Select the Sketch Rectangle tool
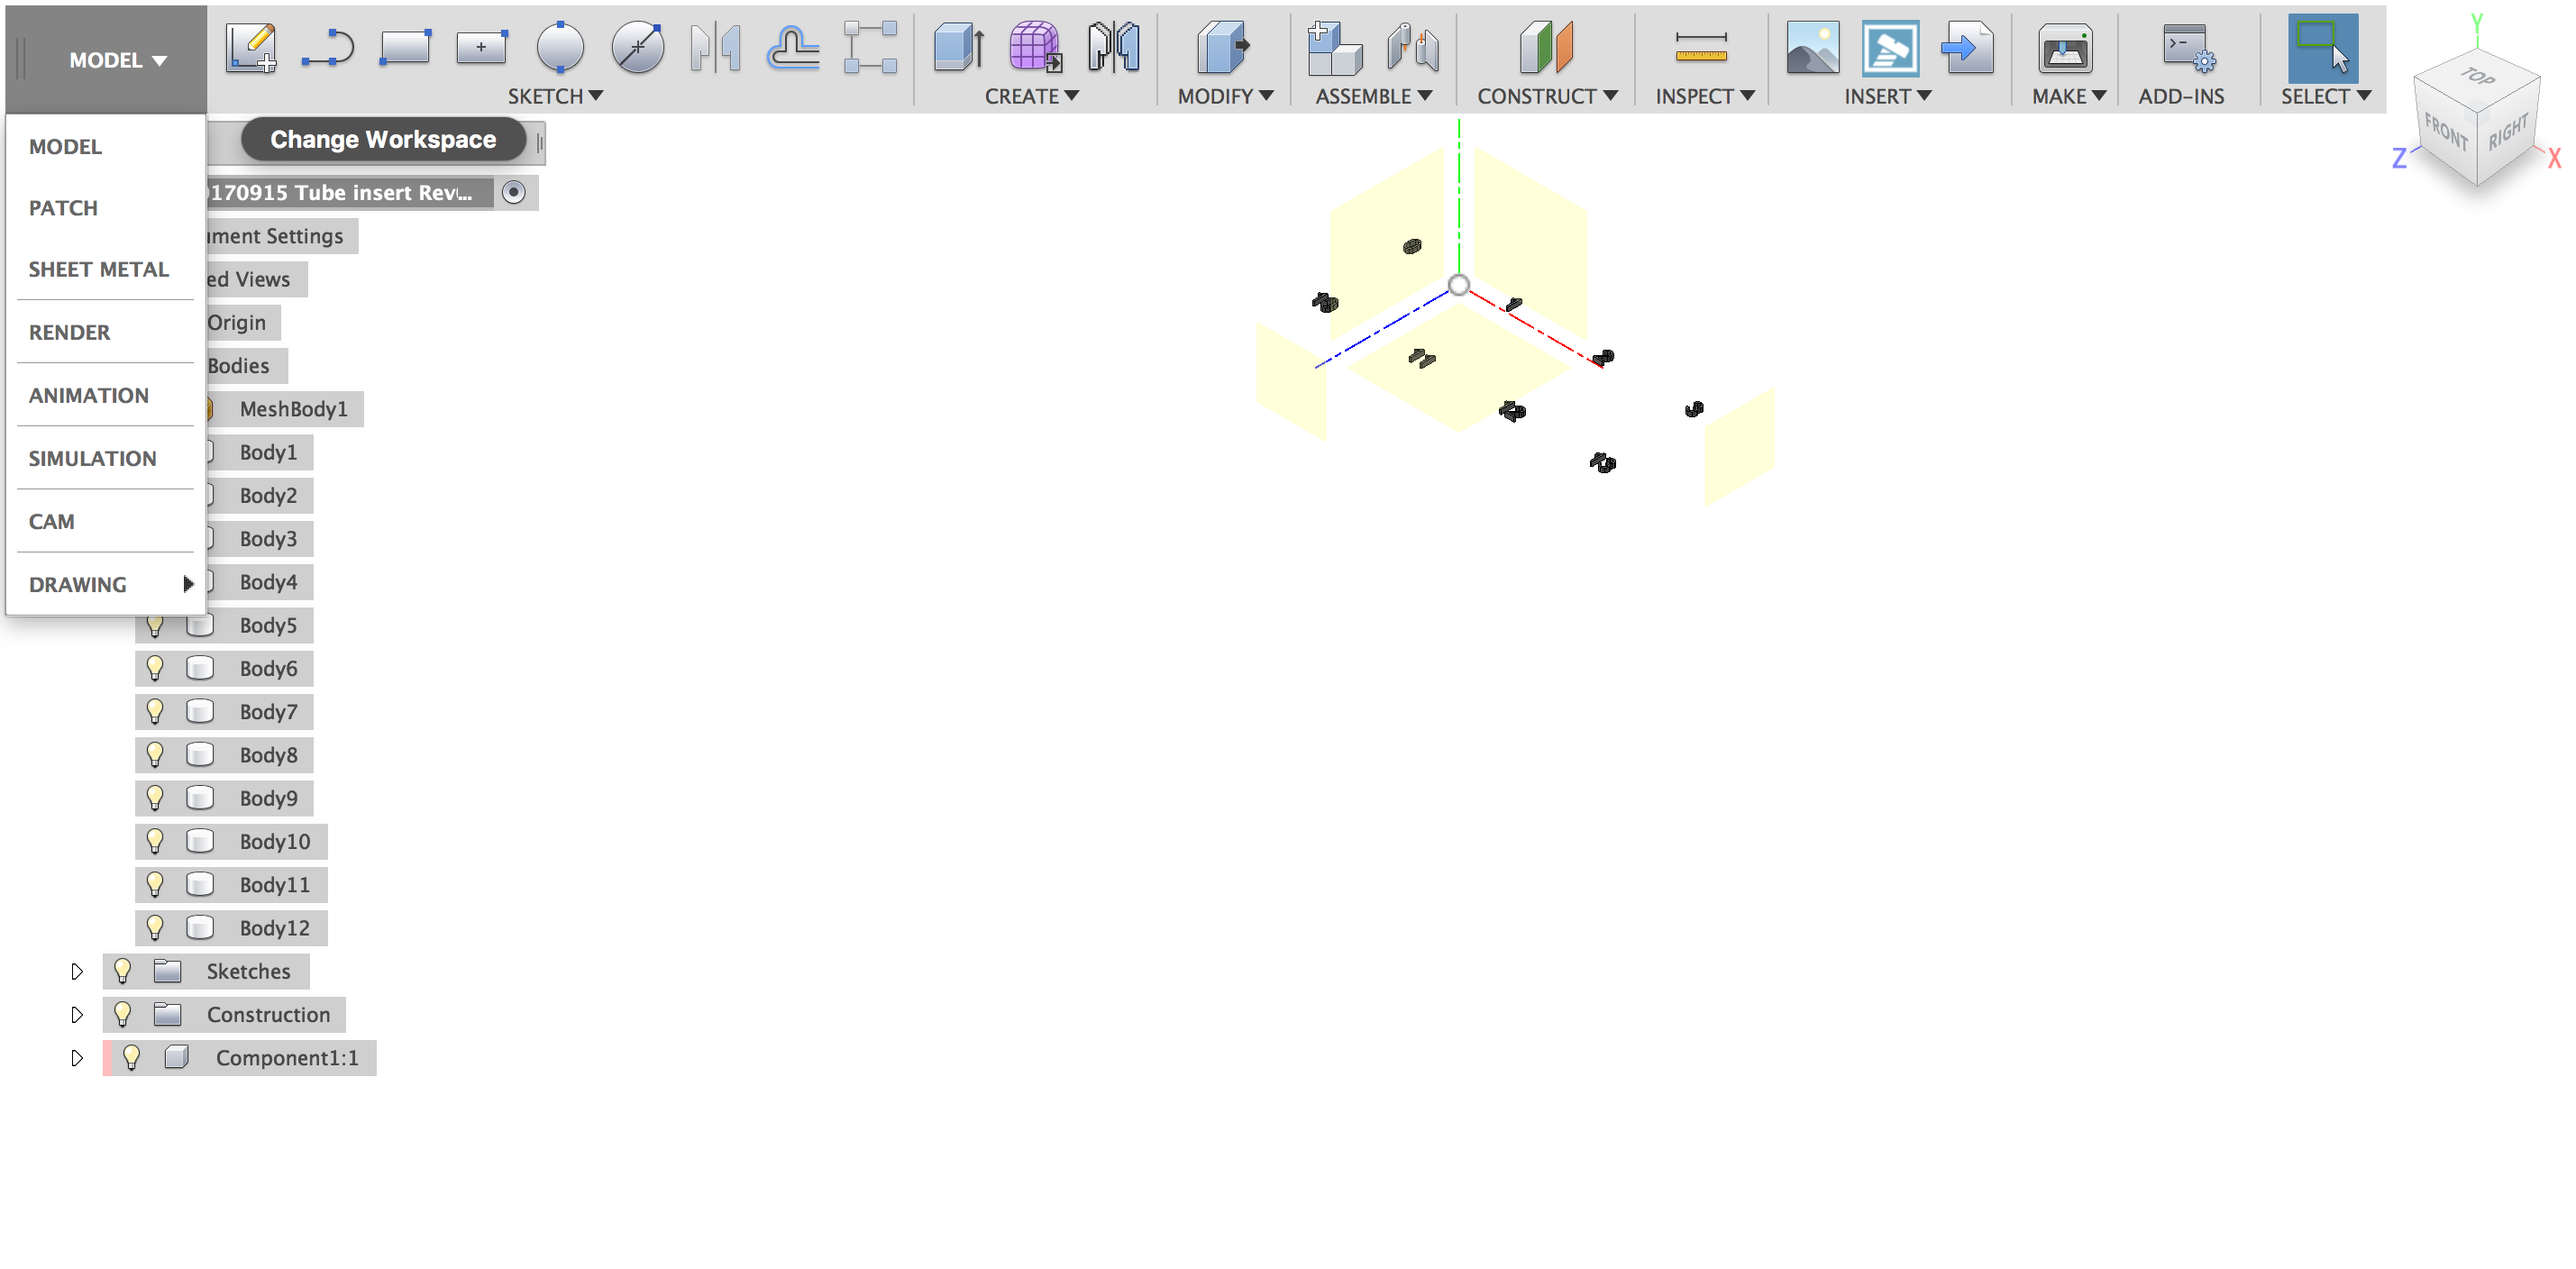 tap(404, 47)
